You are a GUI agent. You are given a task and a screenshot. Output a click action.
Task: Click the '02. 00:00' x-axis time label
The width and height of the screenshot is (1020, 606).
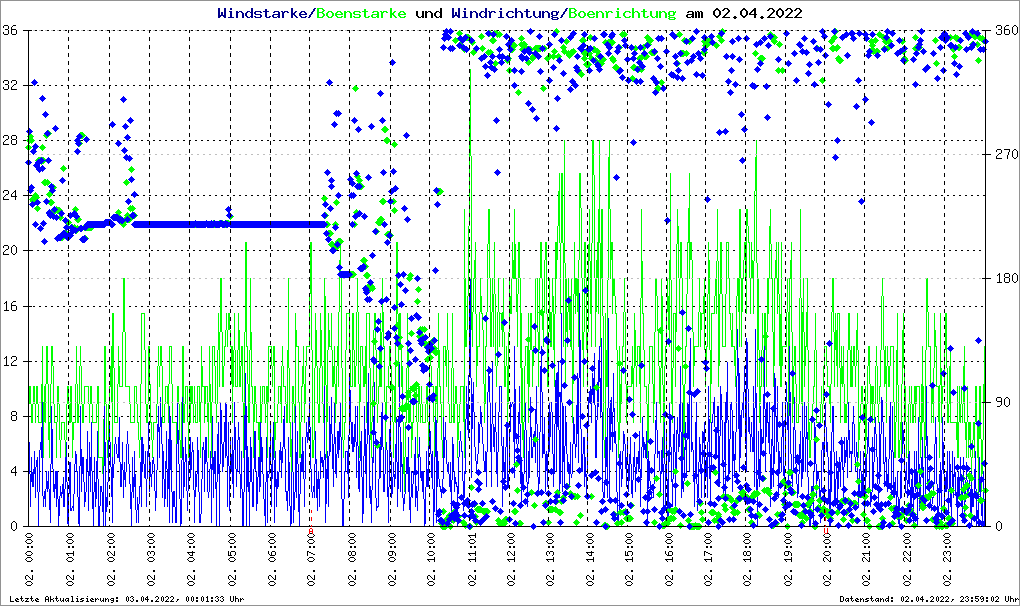(x=31, y=561)
